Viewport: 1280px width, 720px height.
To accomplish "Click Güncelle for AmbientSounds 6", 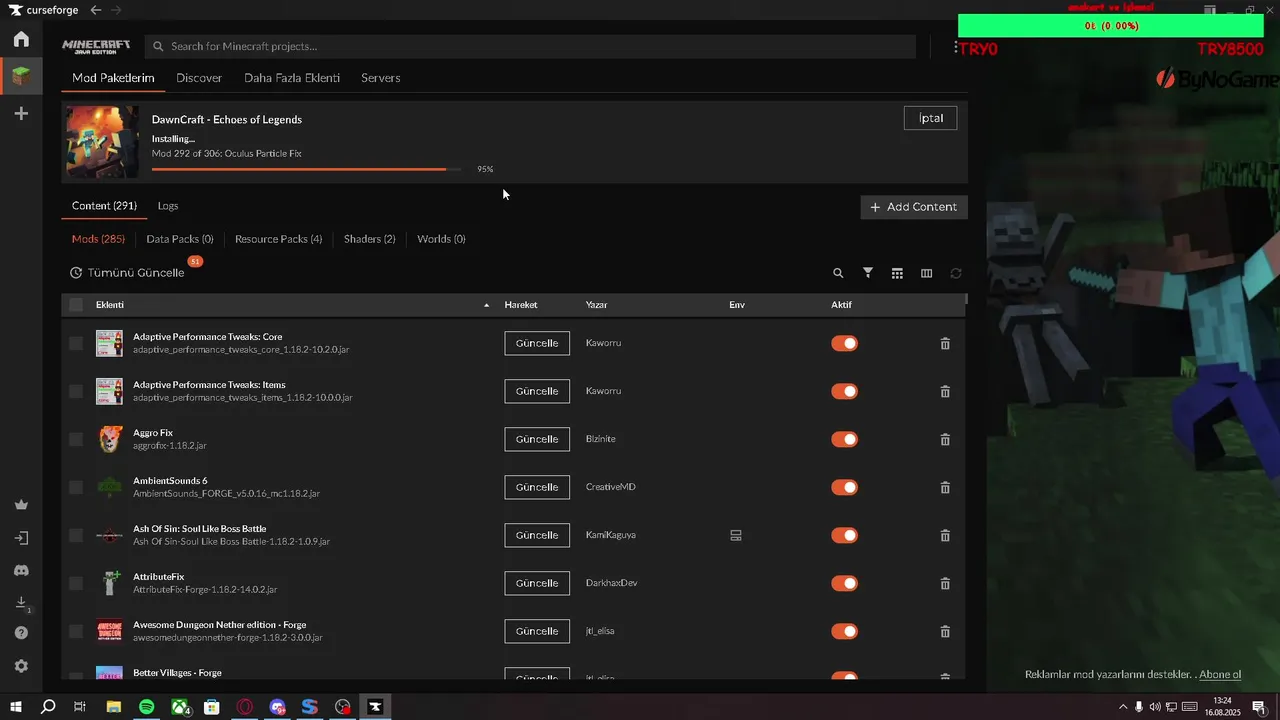I will 537,487.
